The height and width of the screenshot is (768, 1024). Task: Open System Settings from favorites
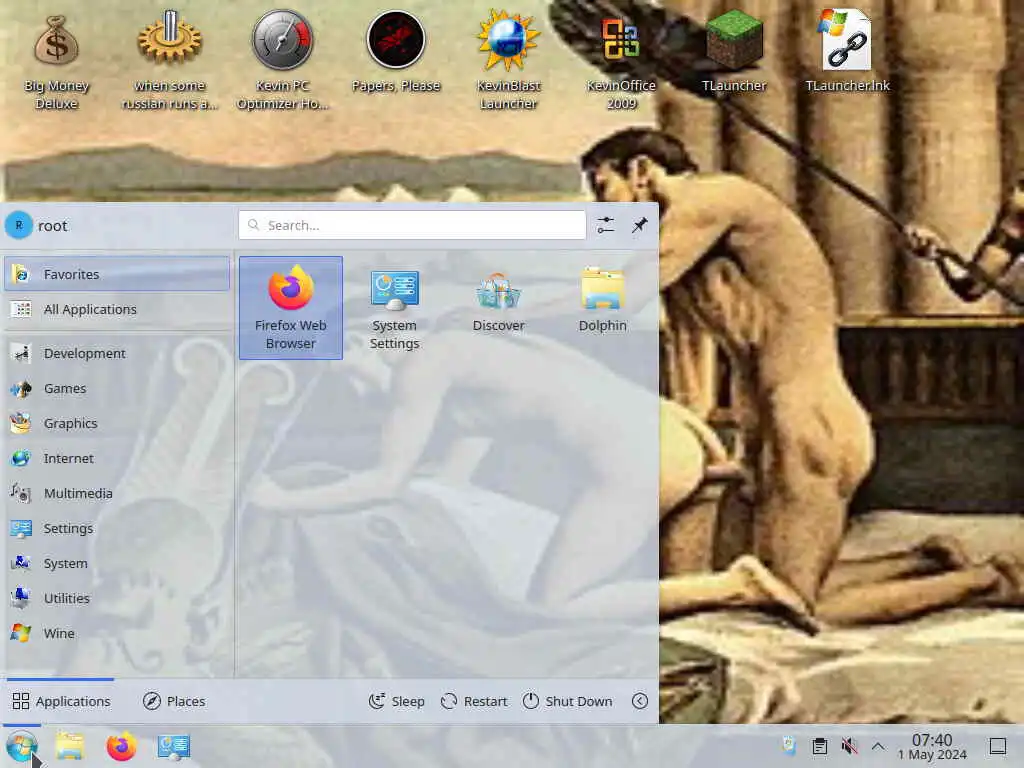coord(394,308)
